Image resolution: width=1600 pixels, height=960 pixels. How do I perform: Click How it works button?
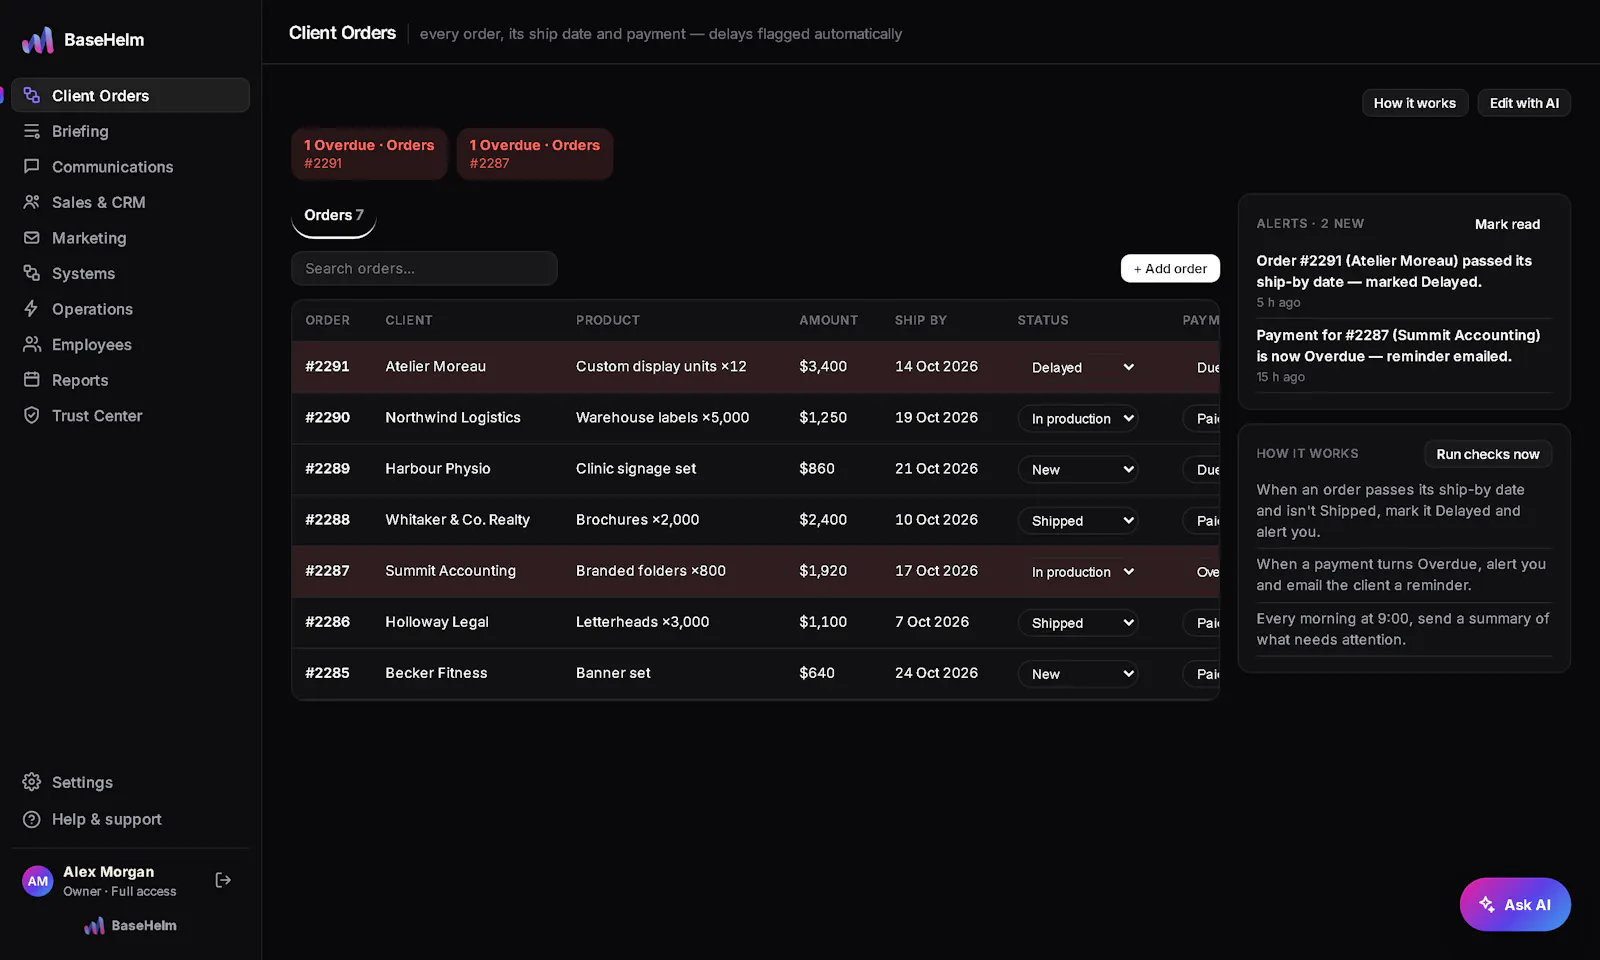1415,103
